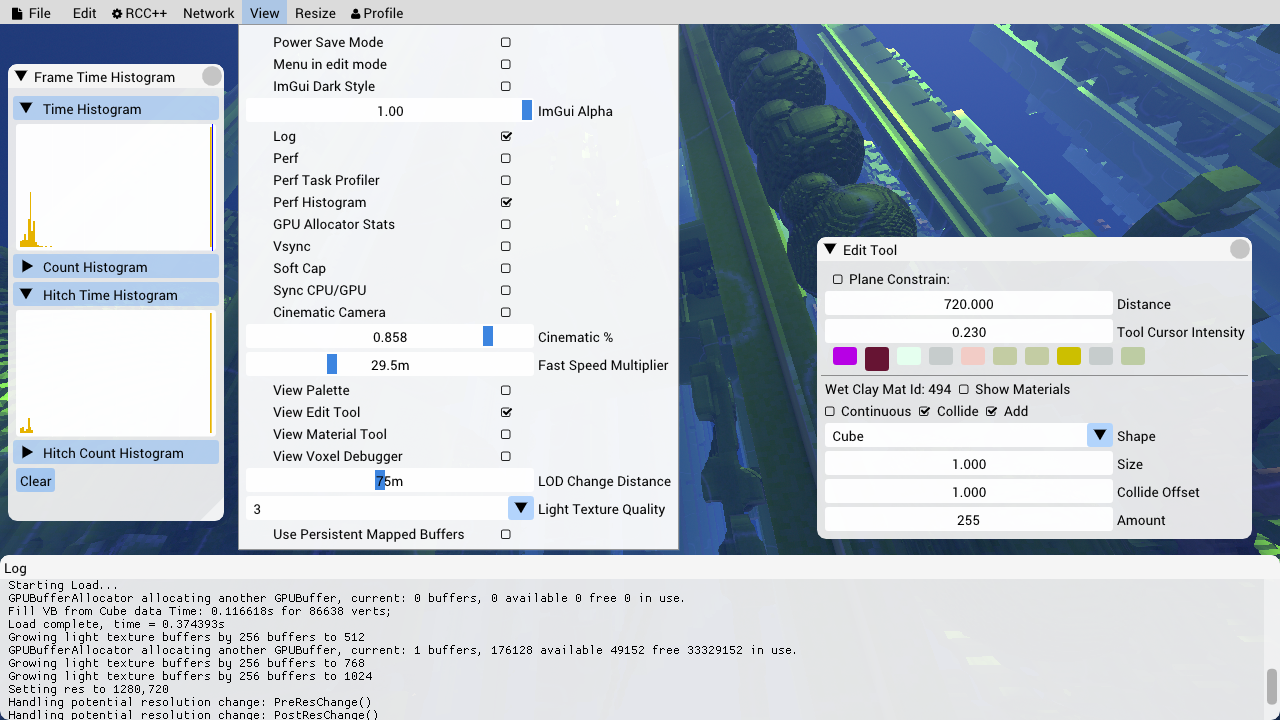
Task: Click the Log panel scrollbar
Action: [x=1272, y=686]
